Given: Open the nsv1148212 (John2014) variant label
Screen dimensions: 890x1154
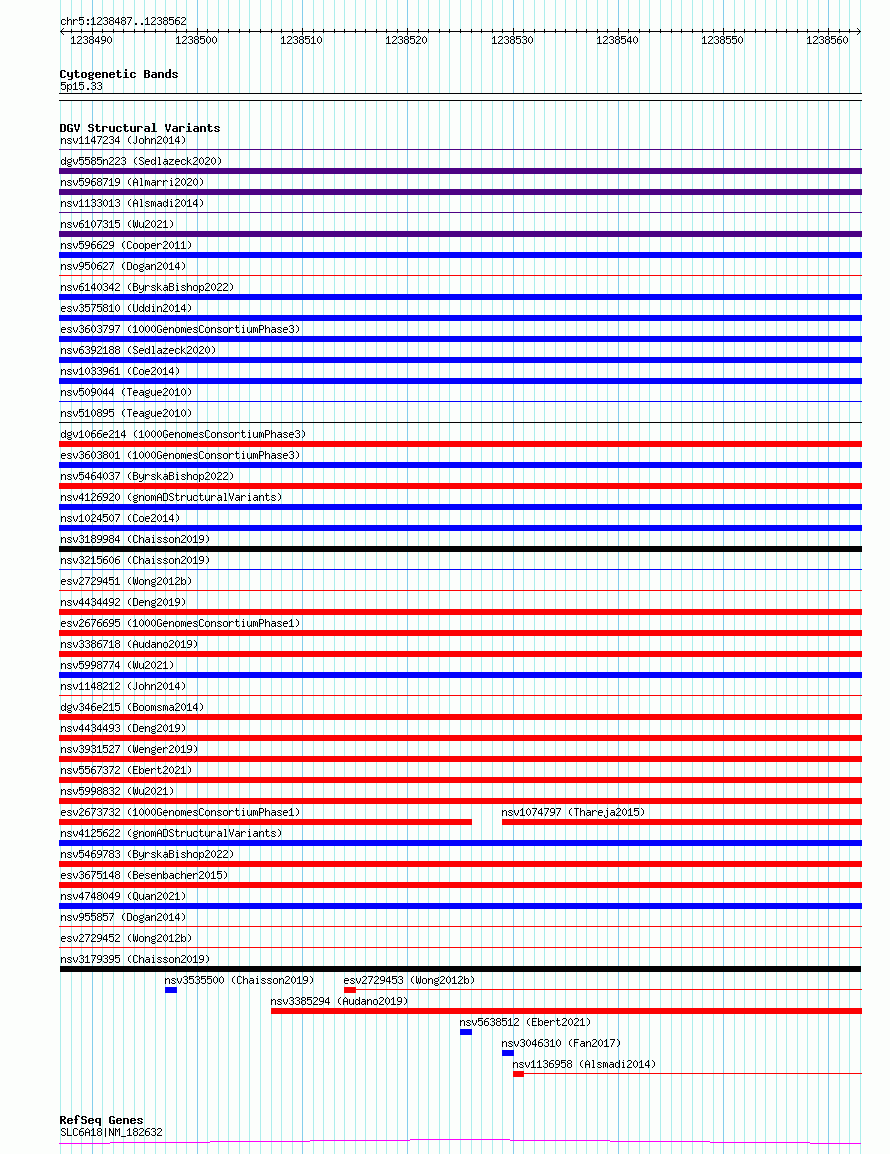Looking at the screenshot, I should [x=123, y=686].
